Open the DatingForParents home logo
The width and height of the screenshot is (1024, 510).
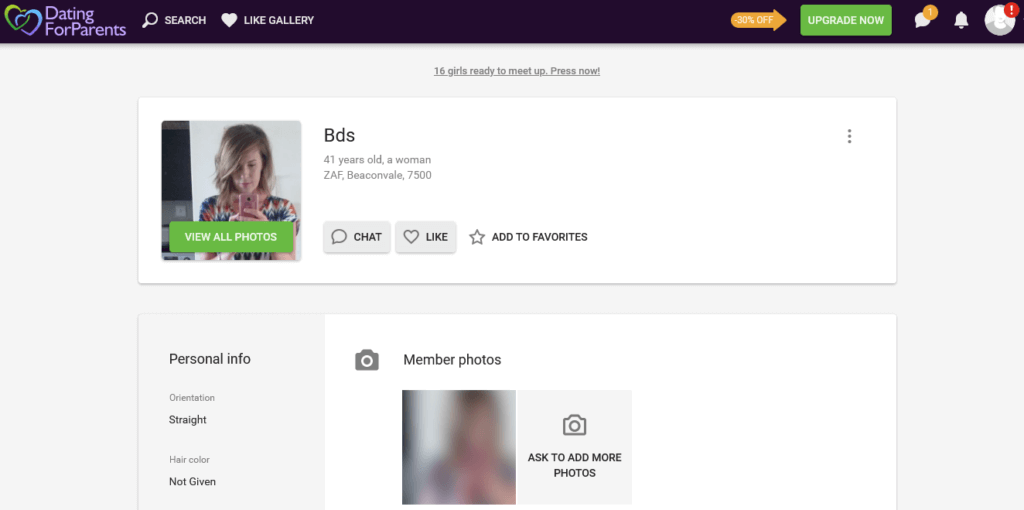pyautogui.click(x=65, y=20)
